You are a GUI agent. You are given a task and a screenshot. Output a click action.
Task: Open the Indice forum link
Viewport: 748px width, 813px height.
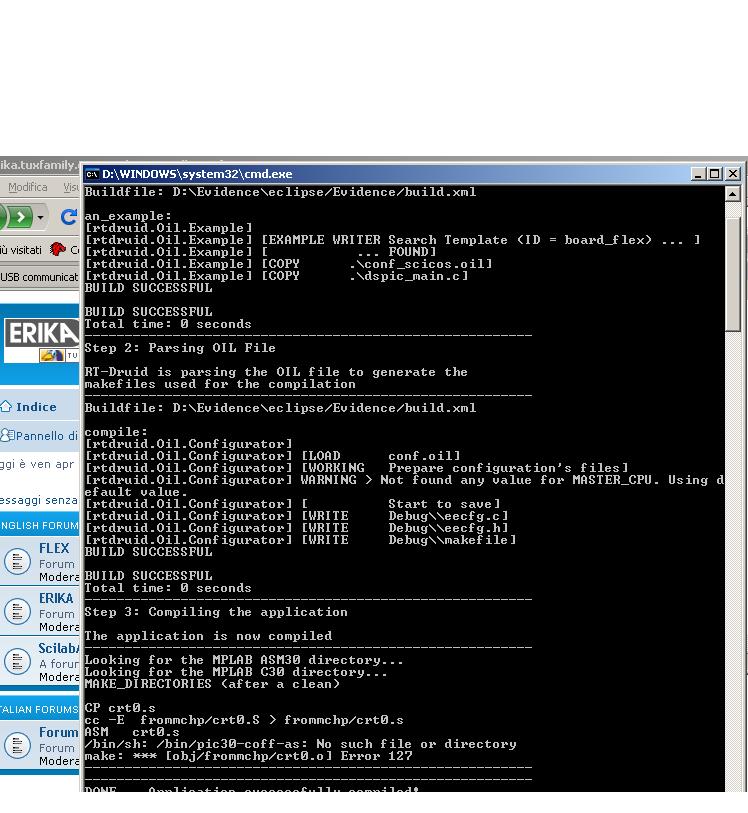click(x=36, y=407)
